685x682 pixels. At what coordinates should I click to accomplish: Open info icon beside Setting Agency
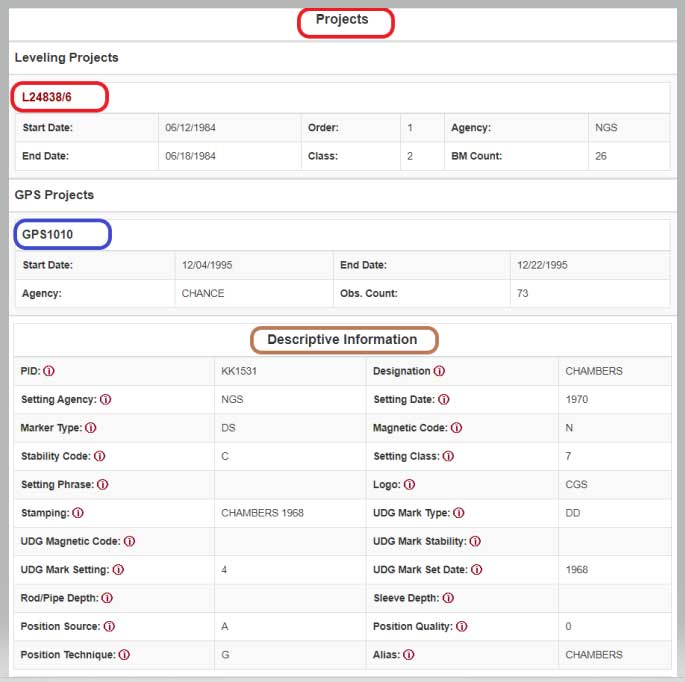[x=105, y=399]
